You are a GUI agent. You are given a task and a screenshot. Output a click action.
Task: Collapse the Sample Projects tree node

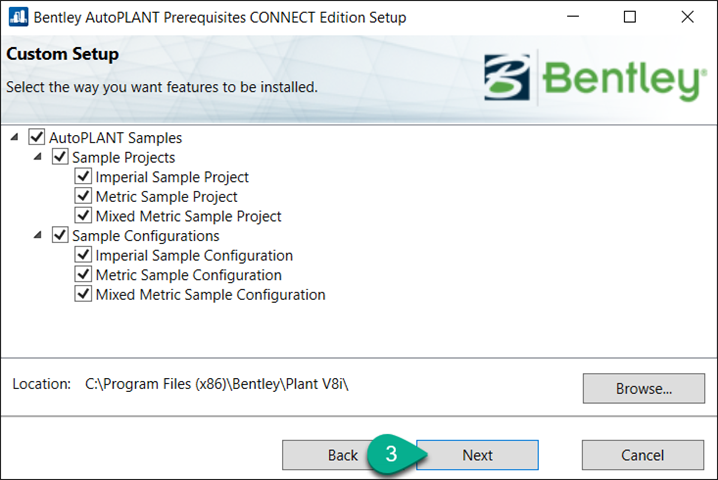(38, 157)
